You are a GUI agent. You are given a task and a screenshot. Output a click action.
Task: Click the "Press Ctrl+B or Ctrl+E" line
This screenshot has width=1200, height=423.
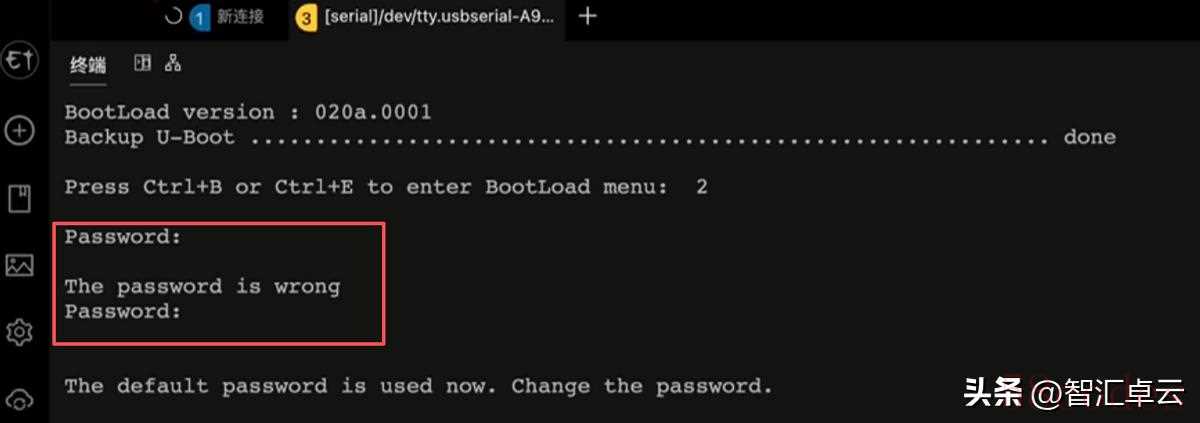pos(386,187)
